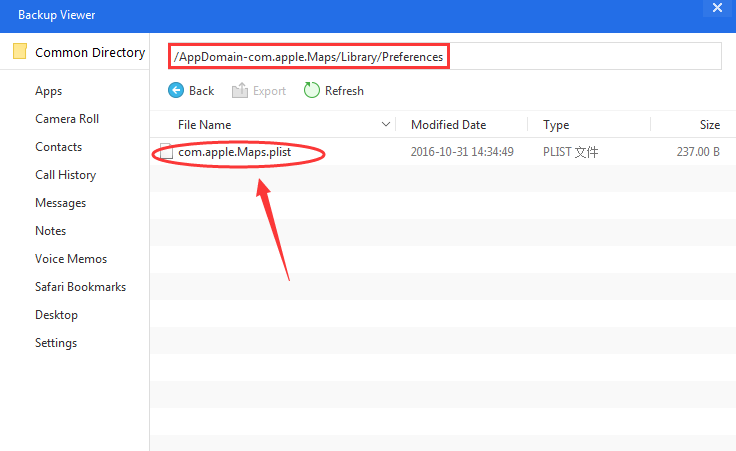
Task: Open Voice Memos category
Action: pyautogui.click(x=71, y=259)
